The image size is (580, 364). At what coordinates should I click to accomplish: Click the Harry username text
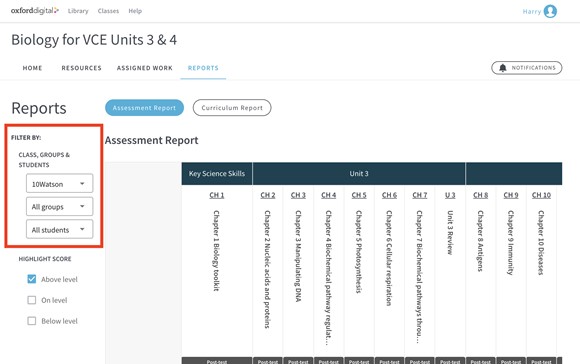pos(532,11)
